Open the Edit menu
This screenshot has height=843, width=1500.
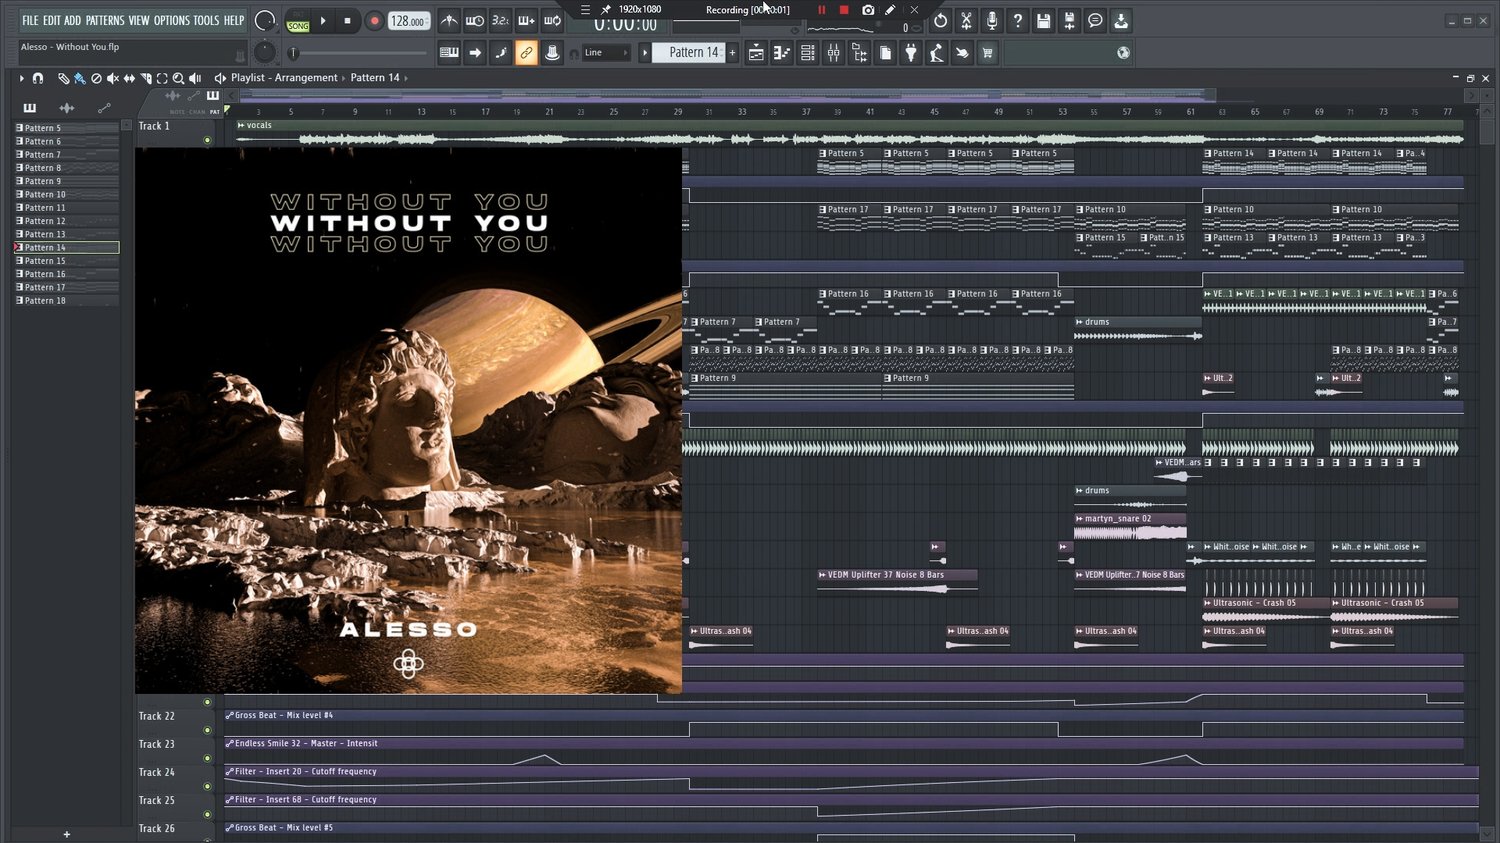pyautogui.click(x=51, y=20)
